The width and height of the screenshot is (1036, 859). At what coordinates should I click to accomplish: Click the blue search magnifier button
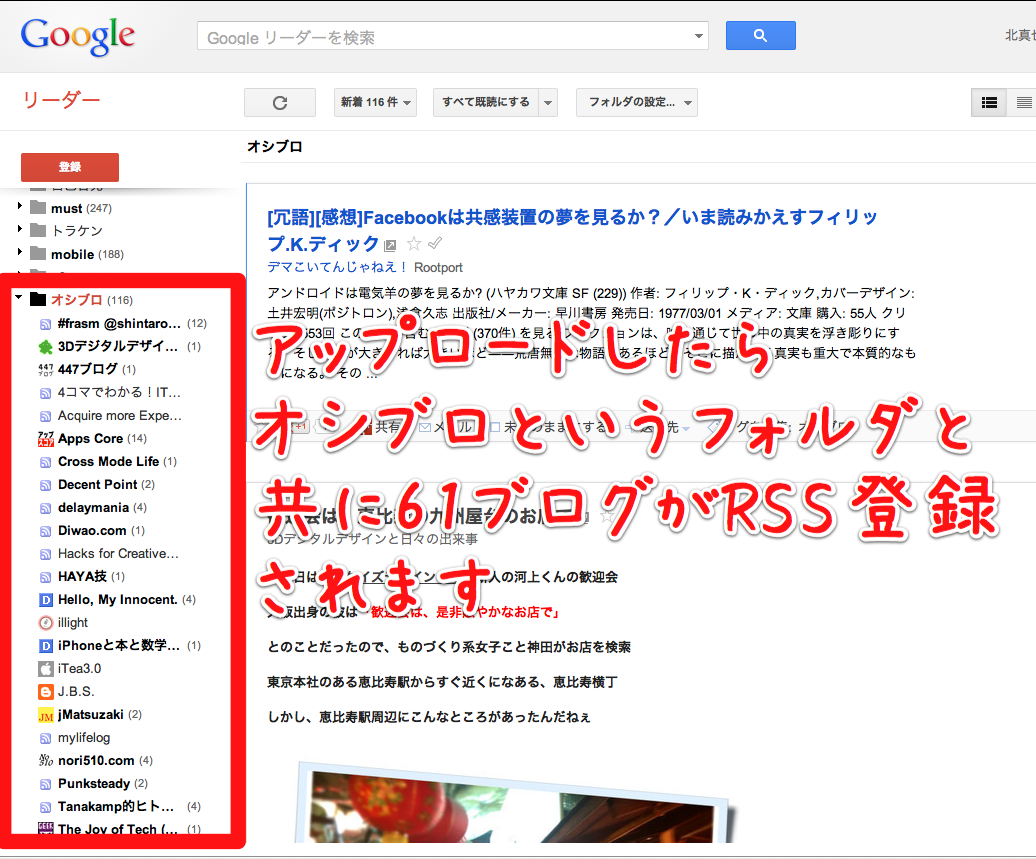760,36
